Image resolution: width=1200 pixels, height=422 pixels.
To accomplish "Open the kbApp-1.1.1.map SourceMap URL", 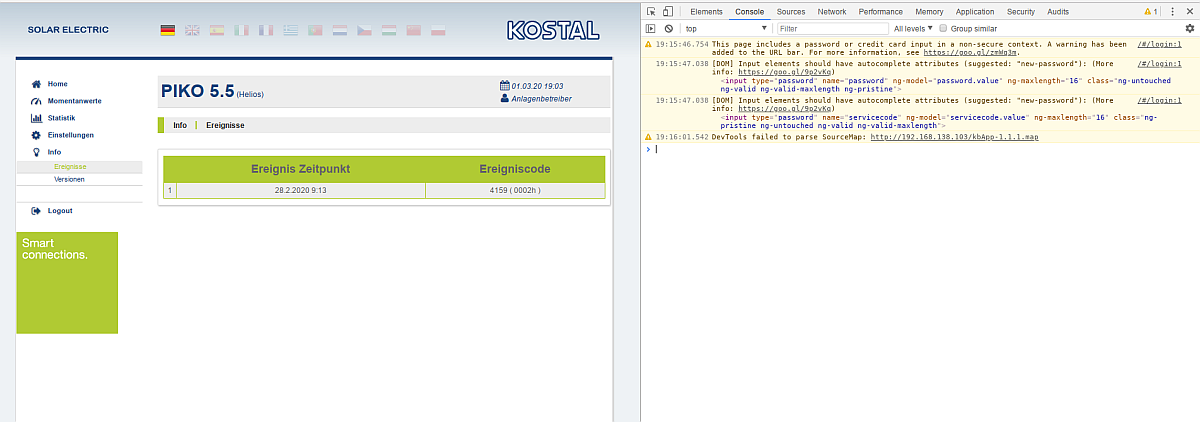I will point(954,136).
